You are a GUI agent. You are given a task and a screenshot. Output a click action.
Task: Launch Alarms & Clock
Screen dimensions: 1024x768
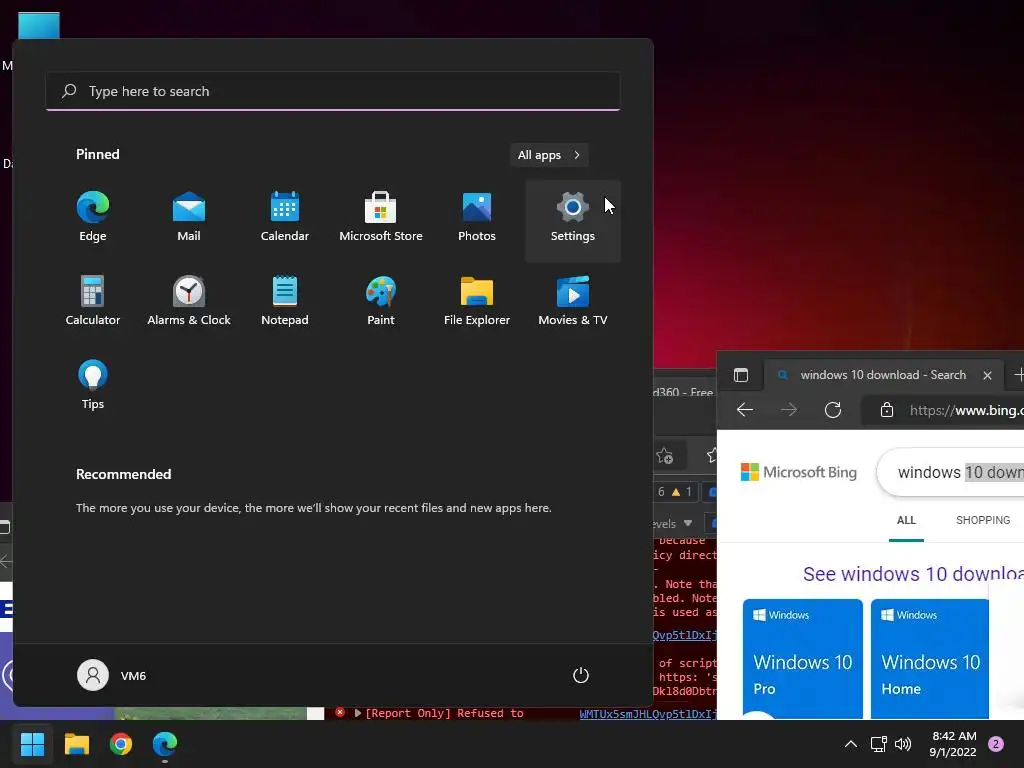[x=189, y=301]
